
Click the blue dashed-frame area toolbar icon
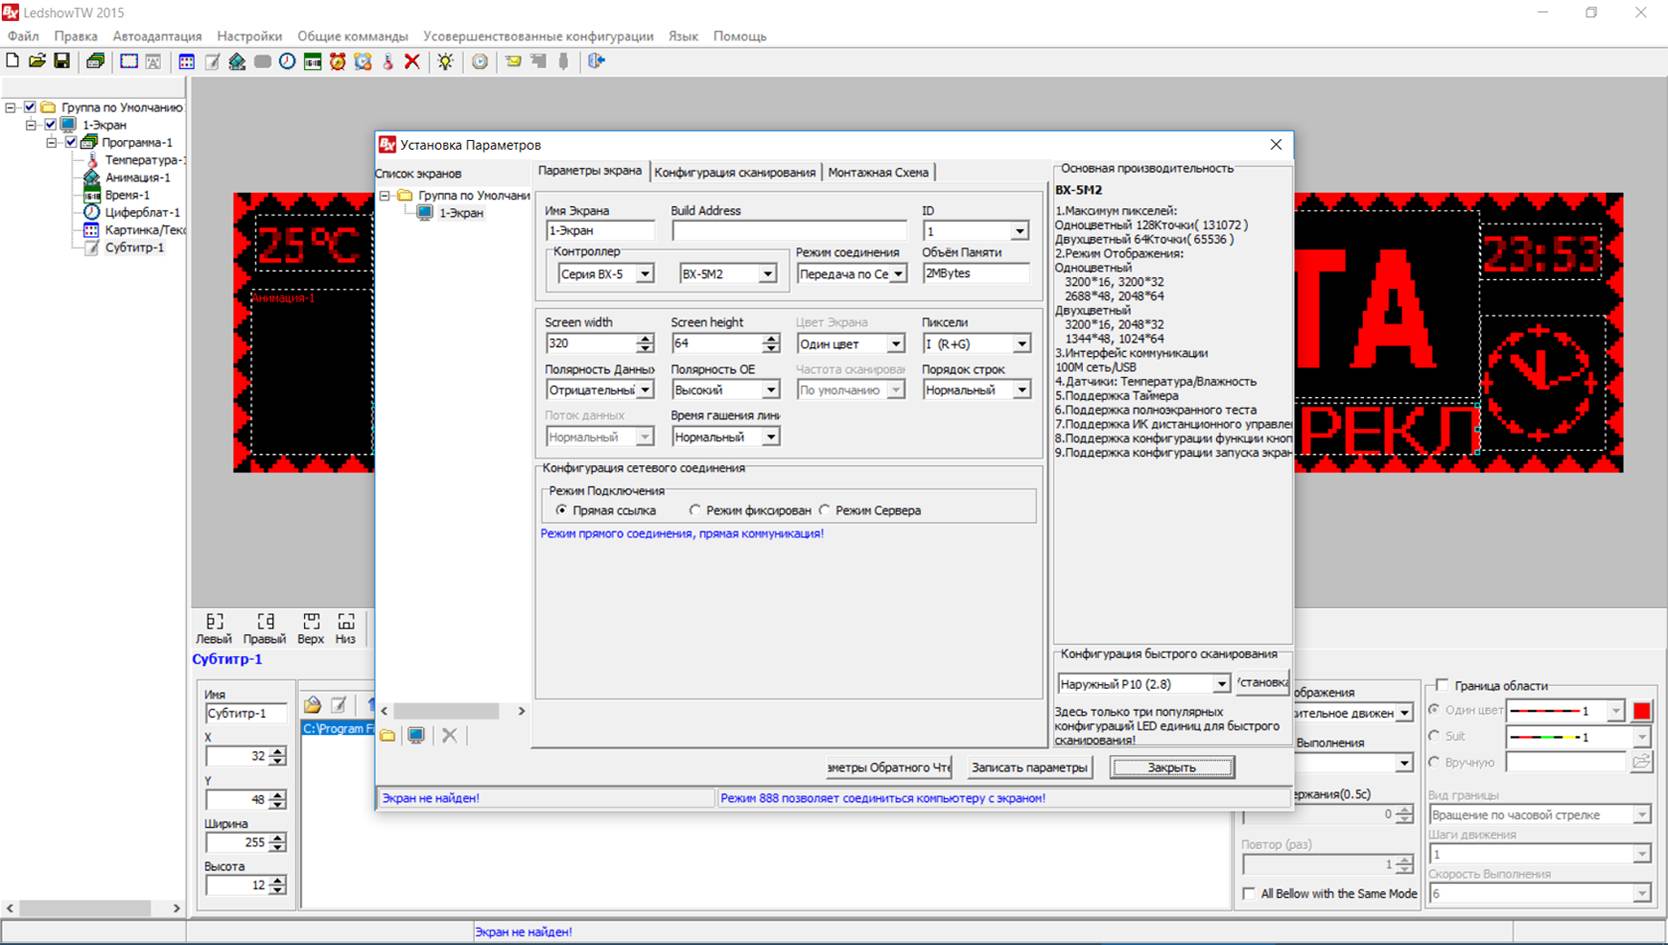pyautogui.click(x=129, y=61)
